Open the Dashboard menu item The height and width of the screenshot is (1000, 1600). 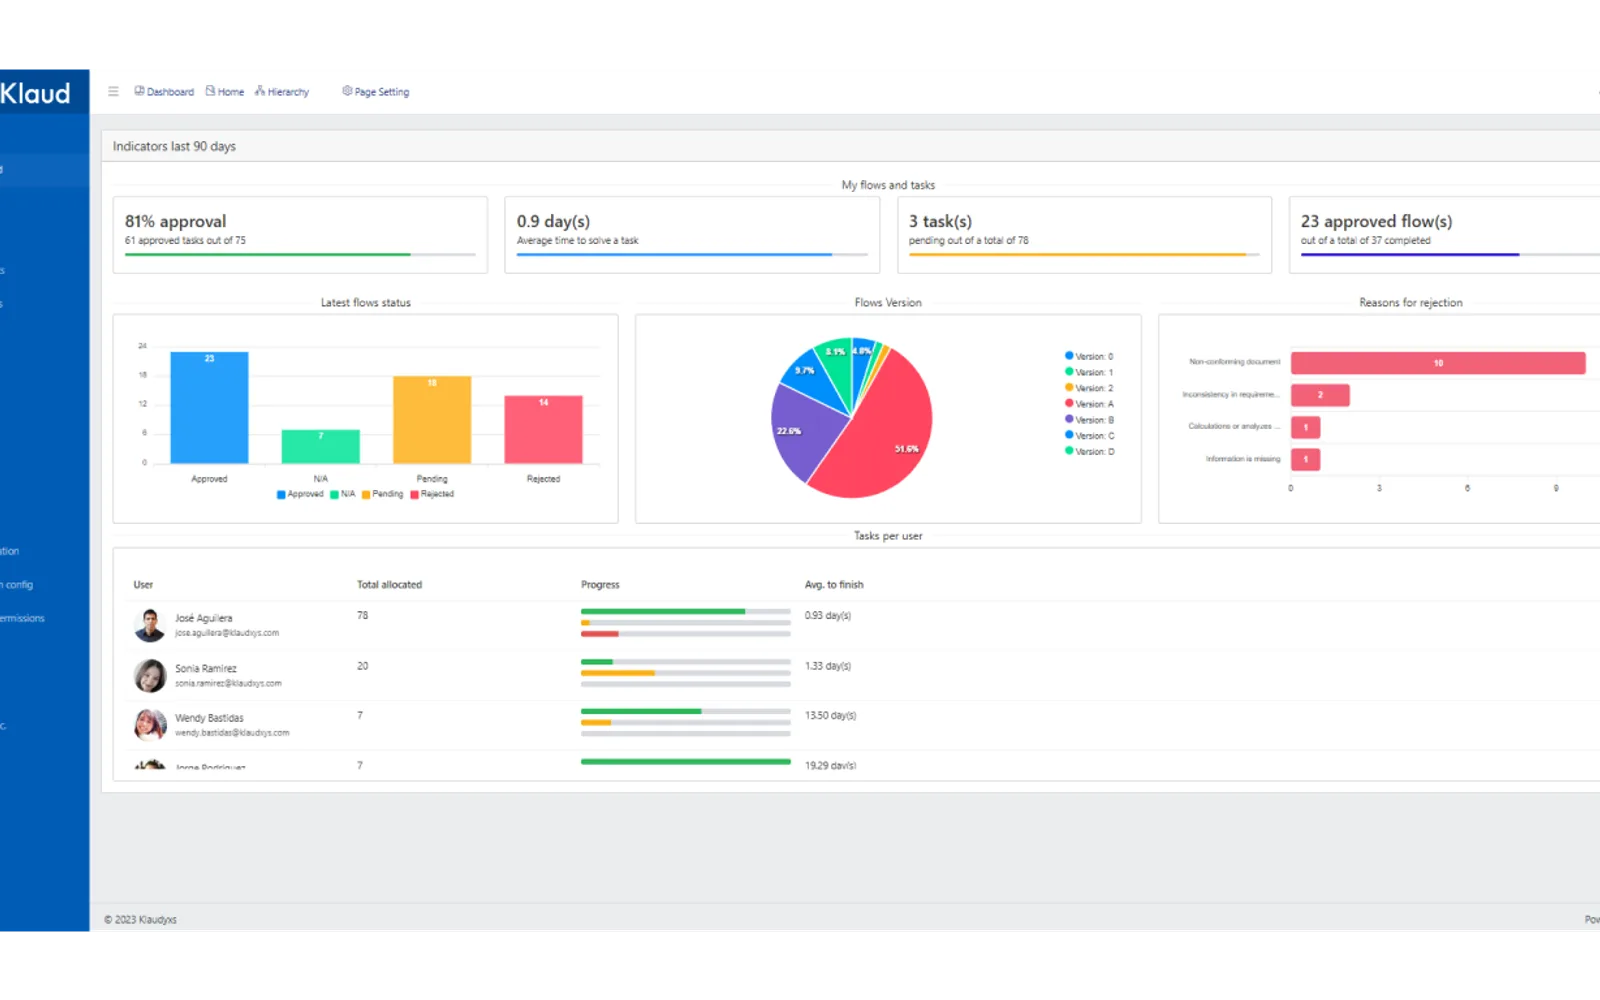tap(164, 91)
